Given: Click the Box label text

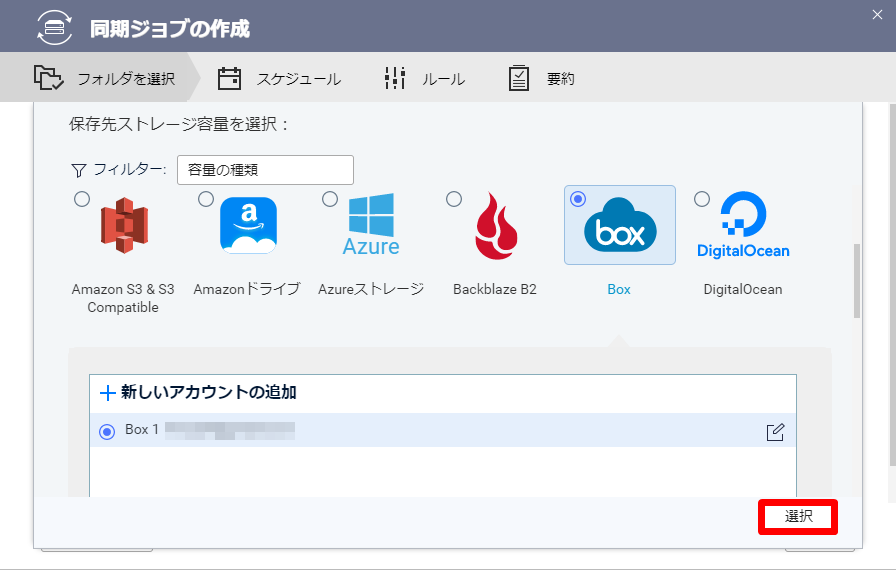Looking at the screenshot, I should (x=619, y=290).
